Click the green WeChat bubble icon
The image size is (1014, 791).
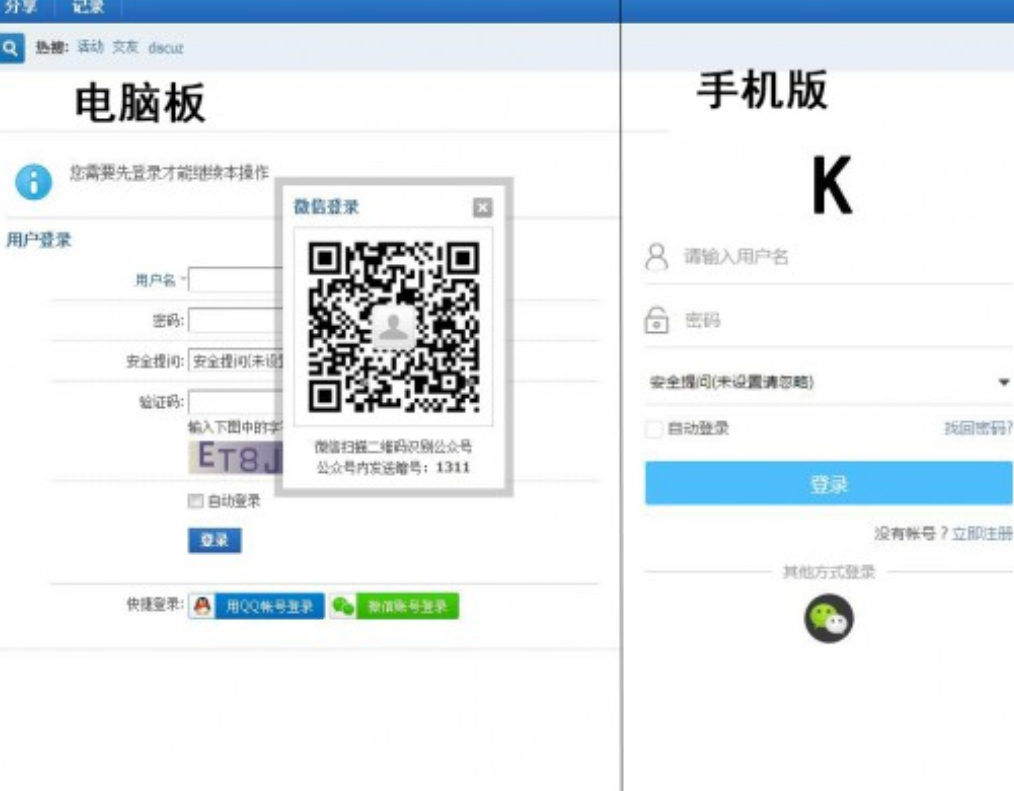(343, 606)
